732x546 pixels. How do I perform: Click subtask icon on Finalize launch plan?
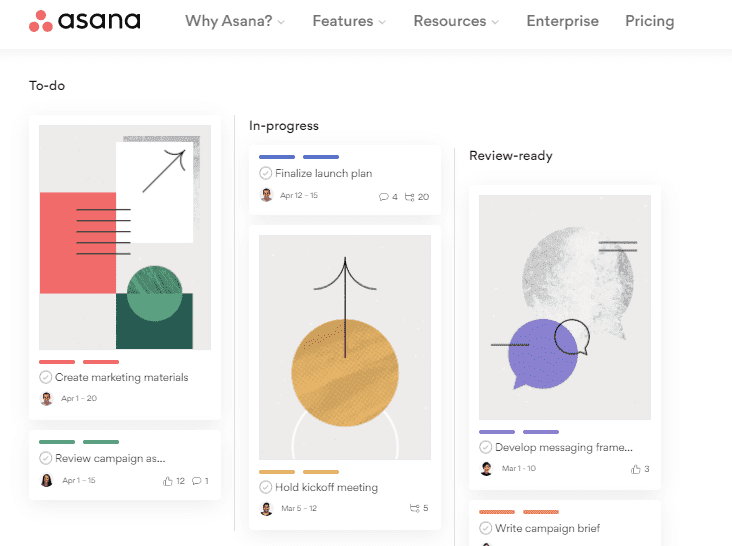click(409, 197)
